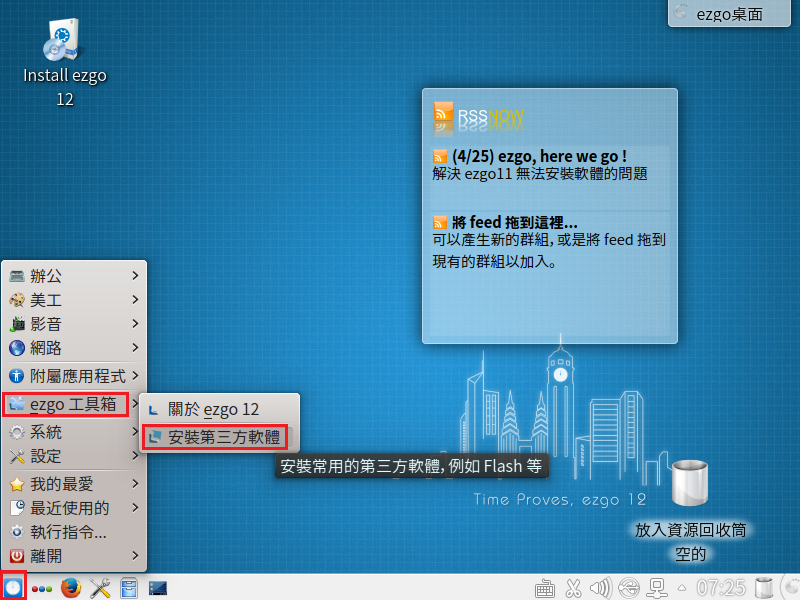Click the ezgo桌面 toolbox button
Viewport: 800px width, 600px height.
(729, 14)
